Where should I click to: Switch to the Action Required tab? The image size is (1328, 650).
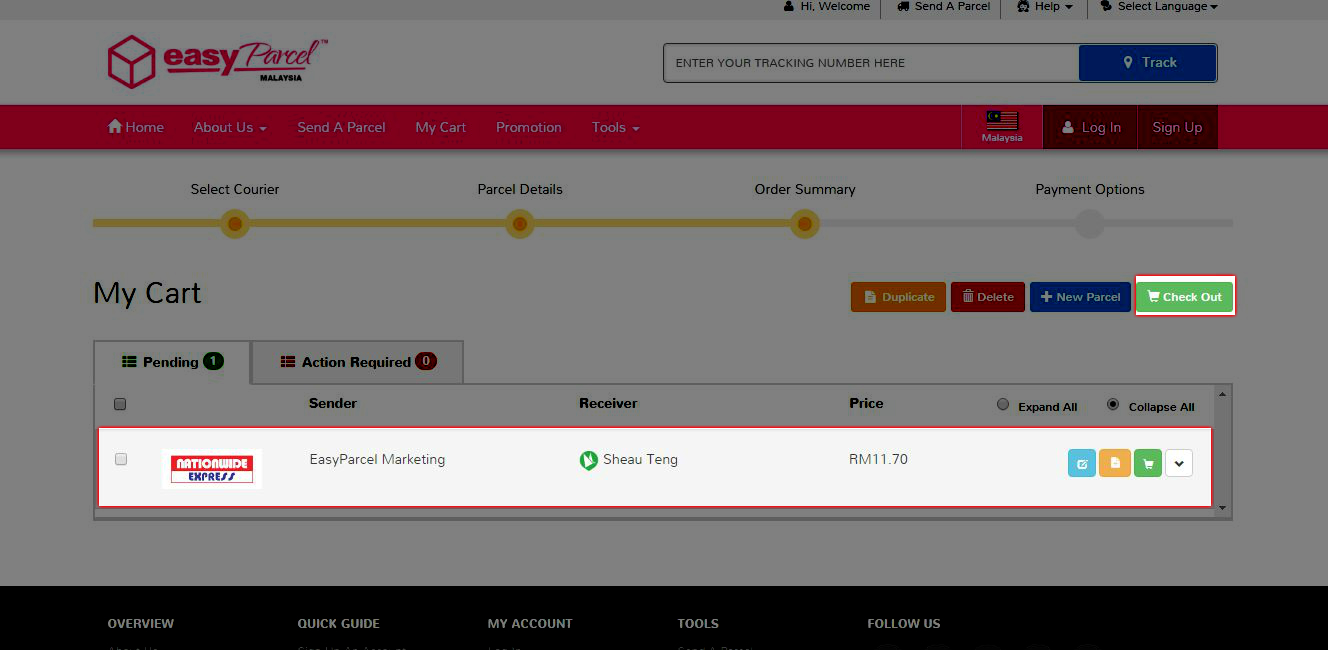tap(358, 362)
